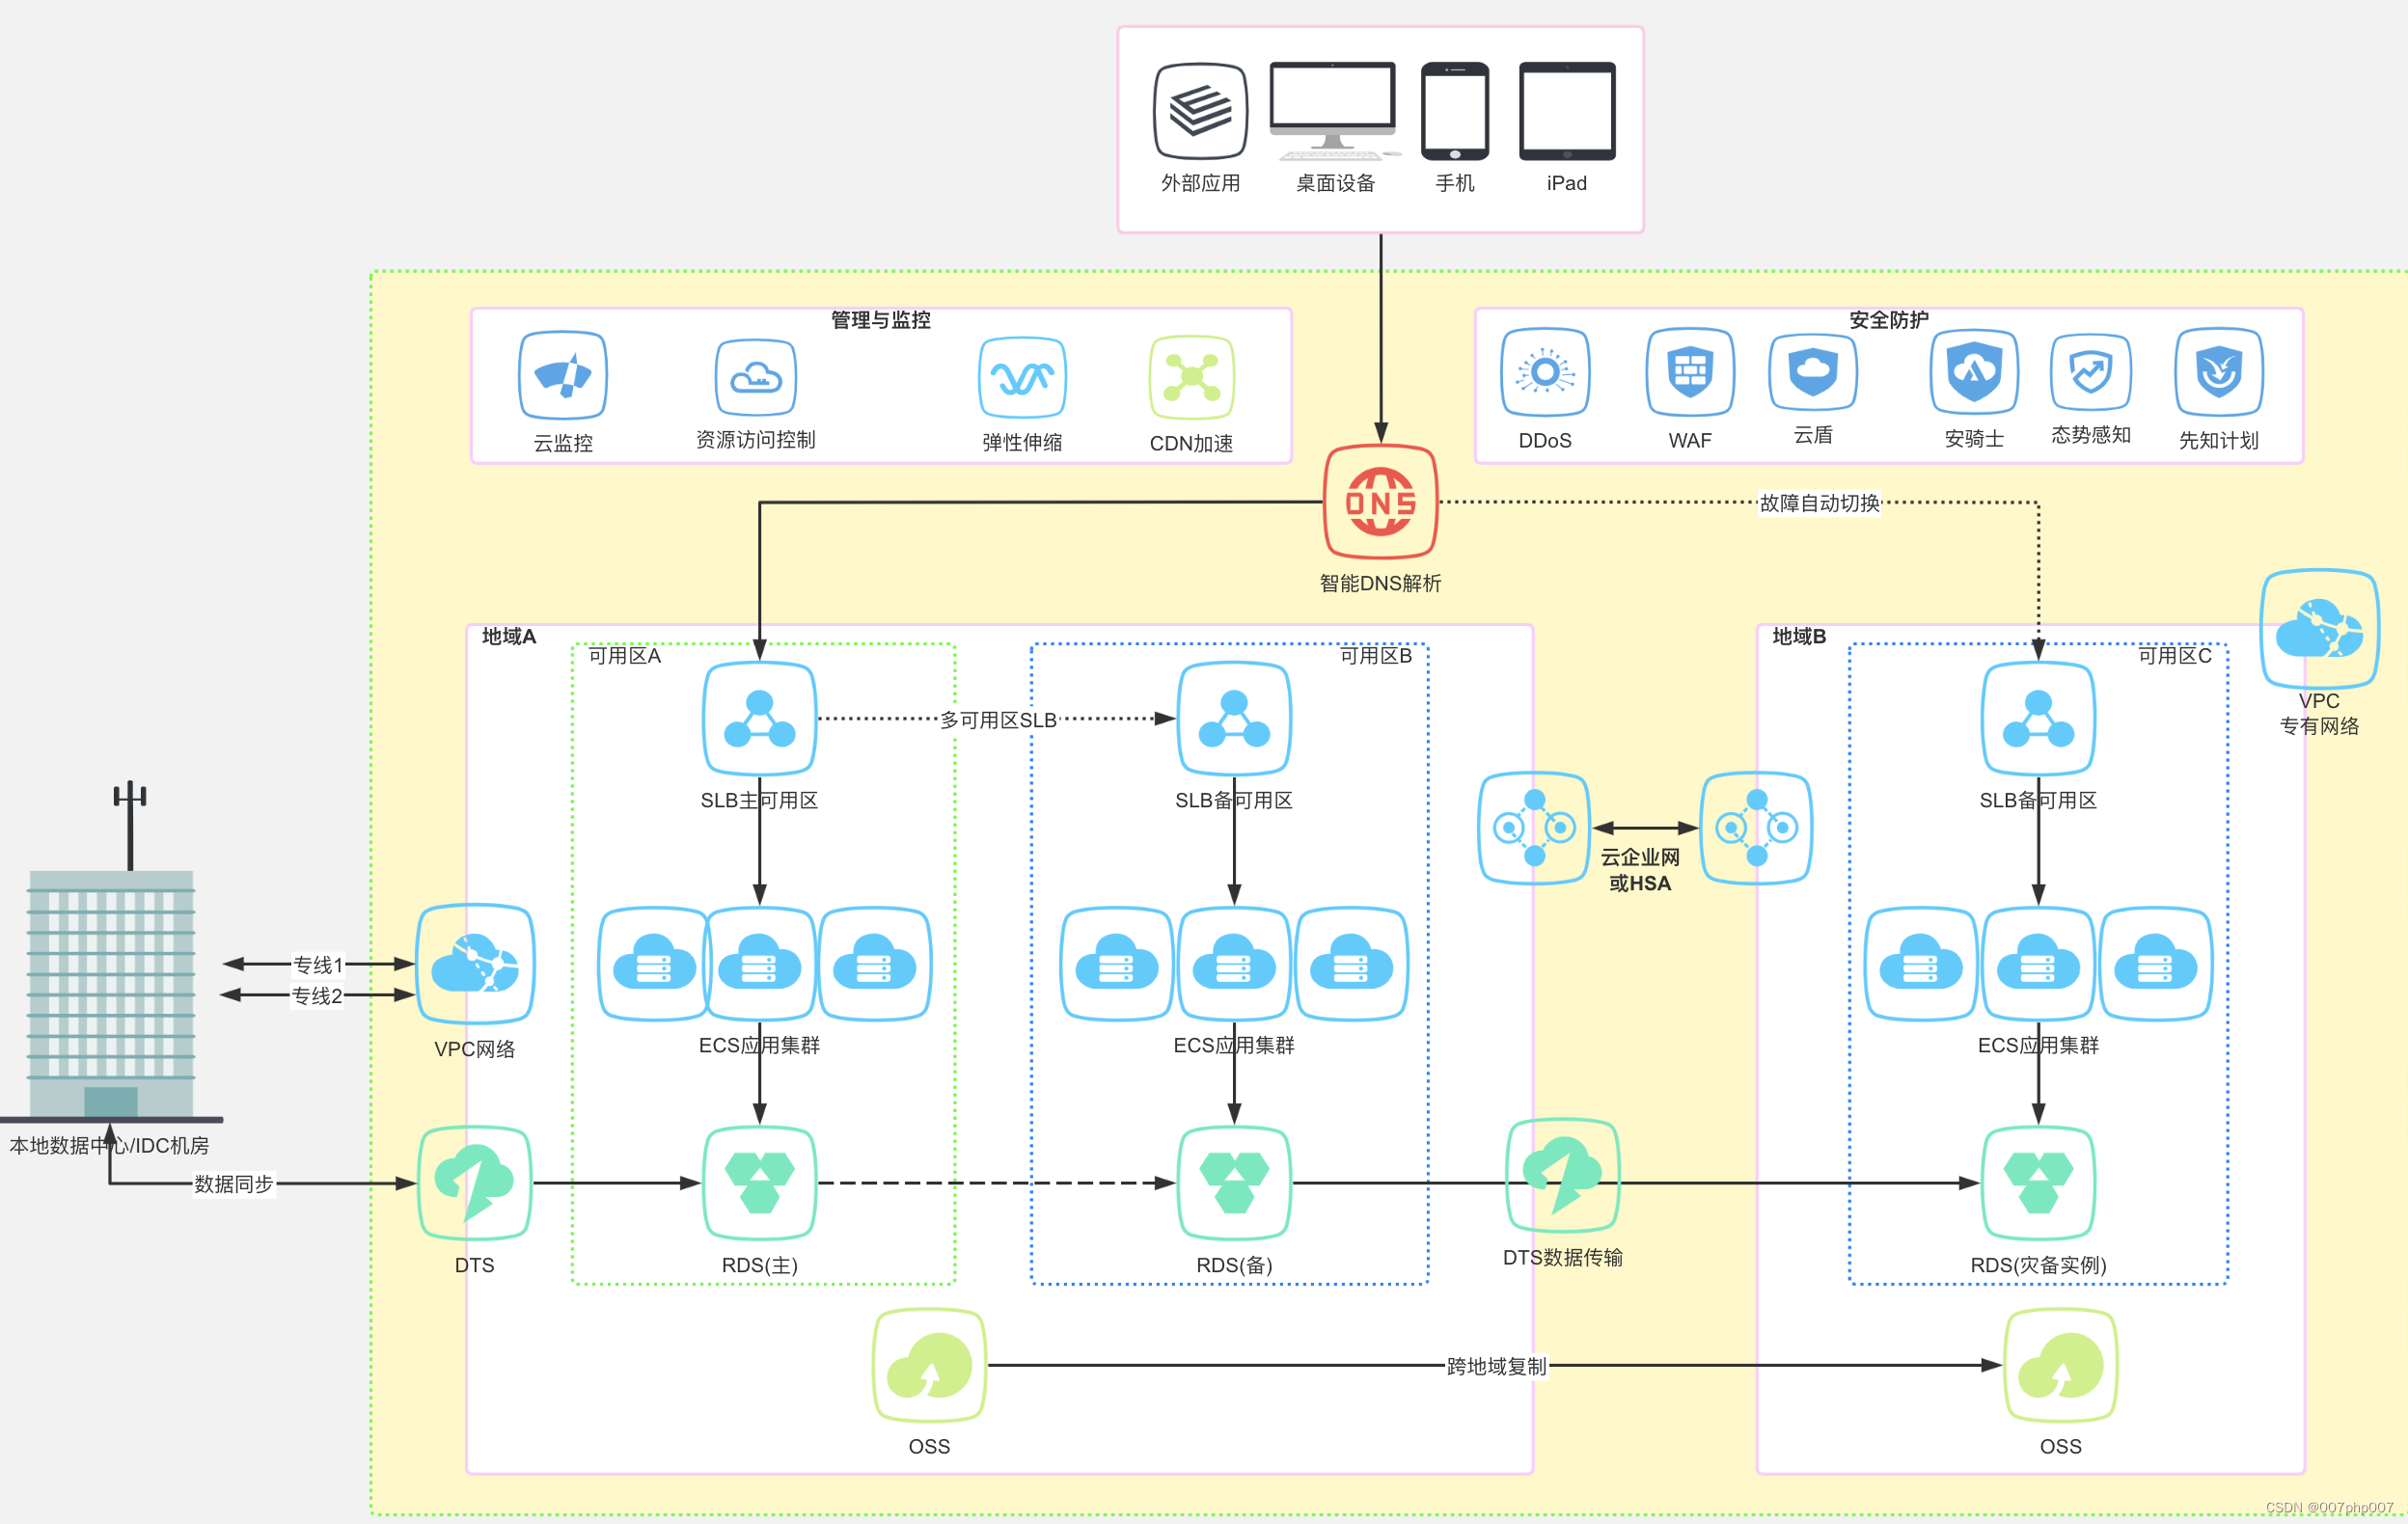Click the VPC专有网络 icon at right edge
The height and width of the screenshot is (1524, 2408).
(x=2319, y=628)
